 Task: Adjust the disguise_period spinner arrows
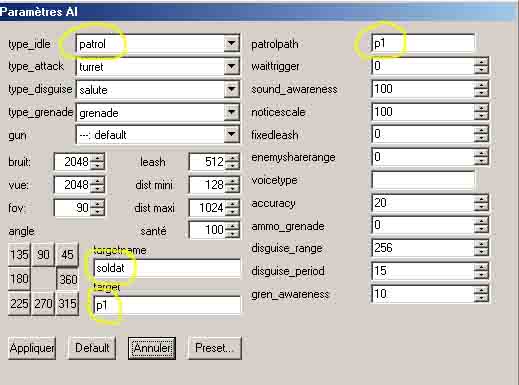(481, 271)
